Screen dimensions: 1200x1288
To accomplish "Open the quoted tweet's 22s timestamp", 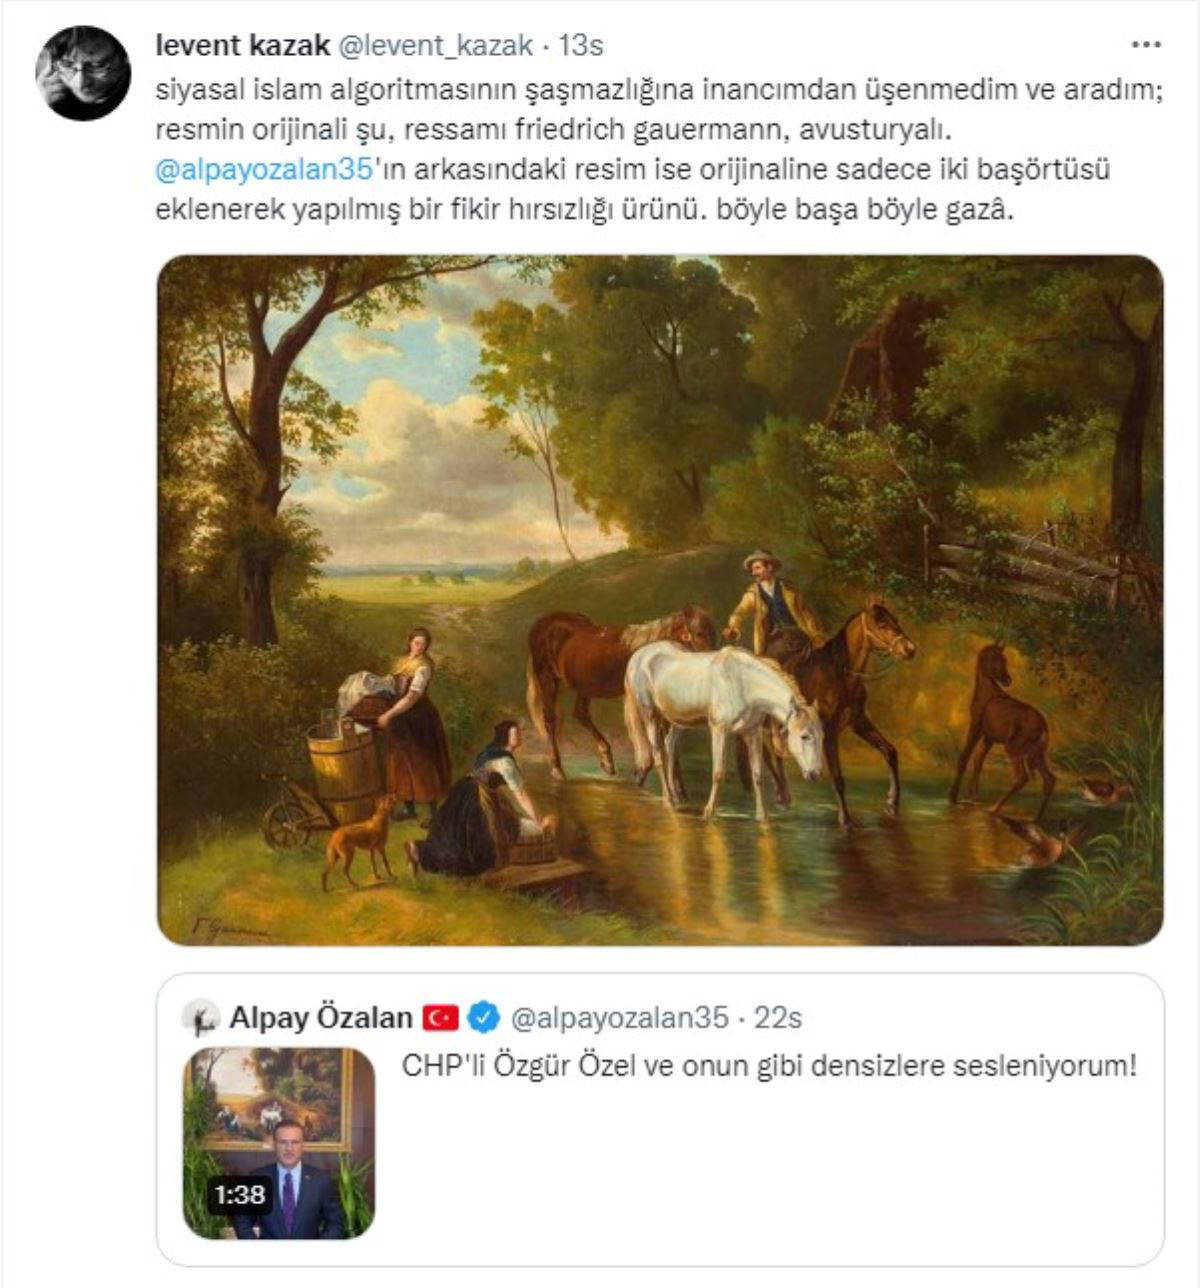I will (x=778, y=1018).
